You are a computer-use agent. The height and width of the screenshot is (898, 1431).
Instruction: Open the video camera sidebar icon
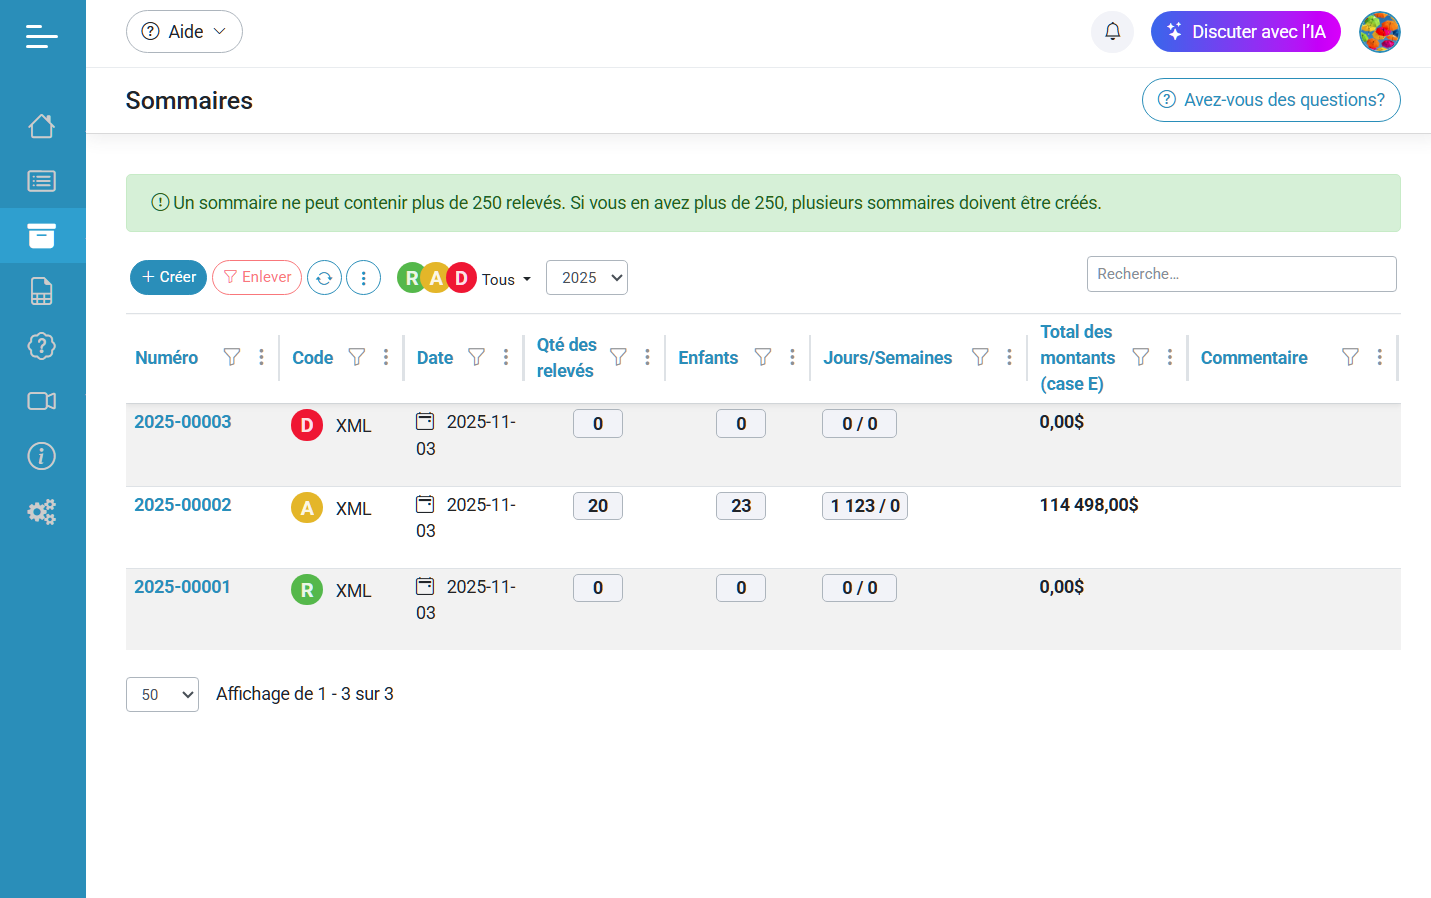coord(41,401)
